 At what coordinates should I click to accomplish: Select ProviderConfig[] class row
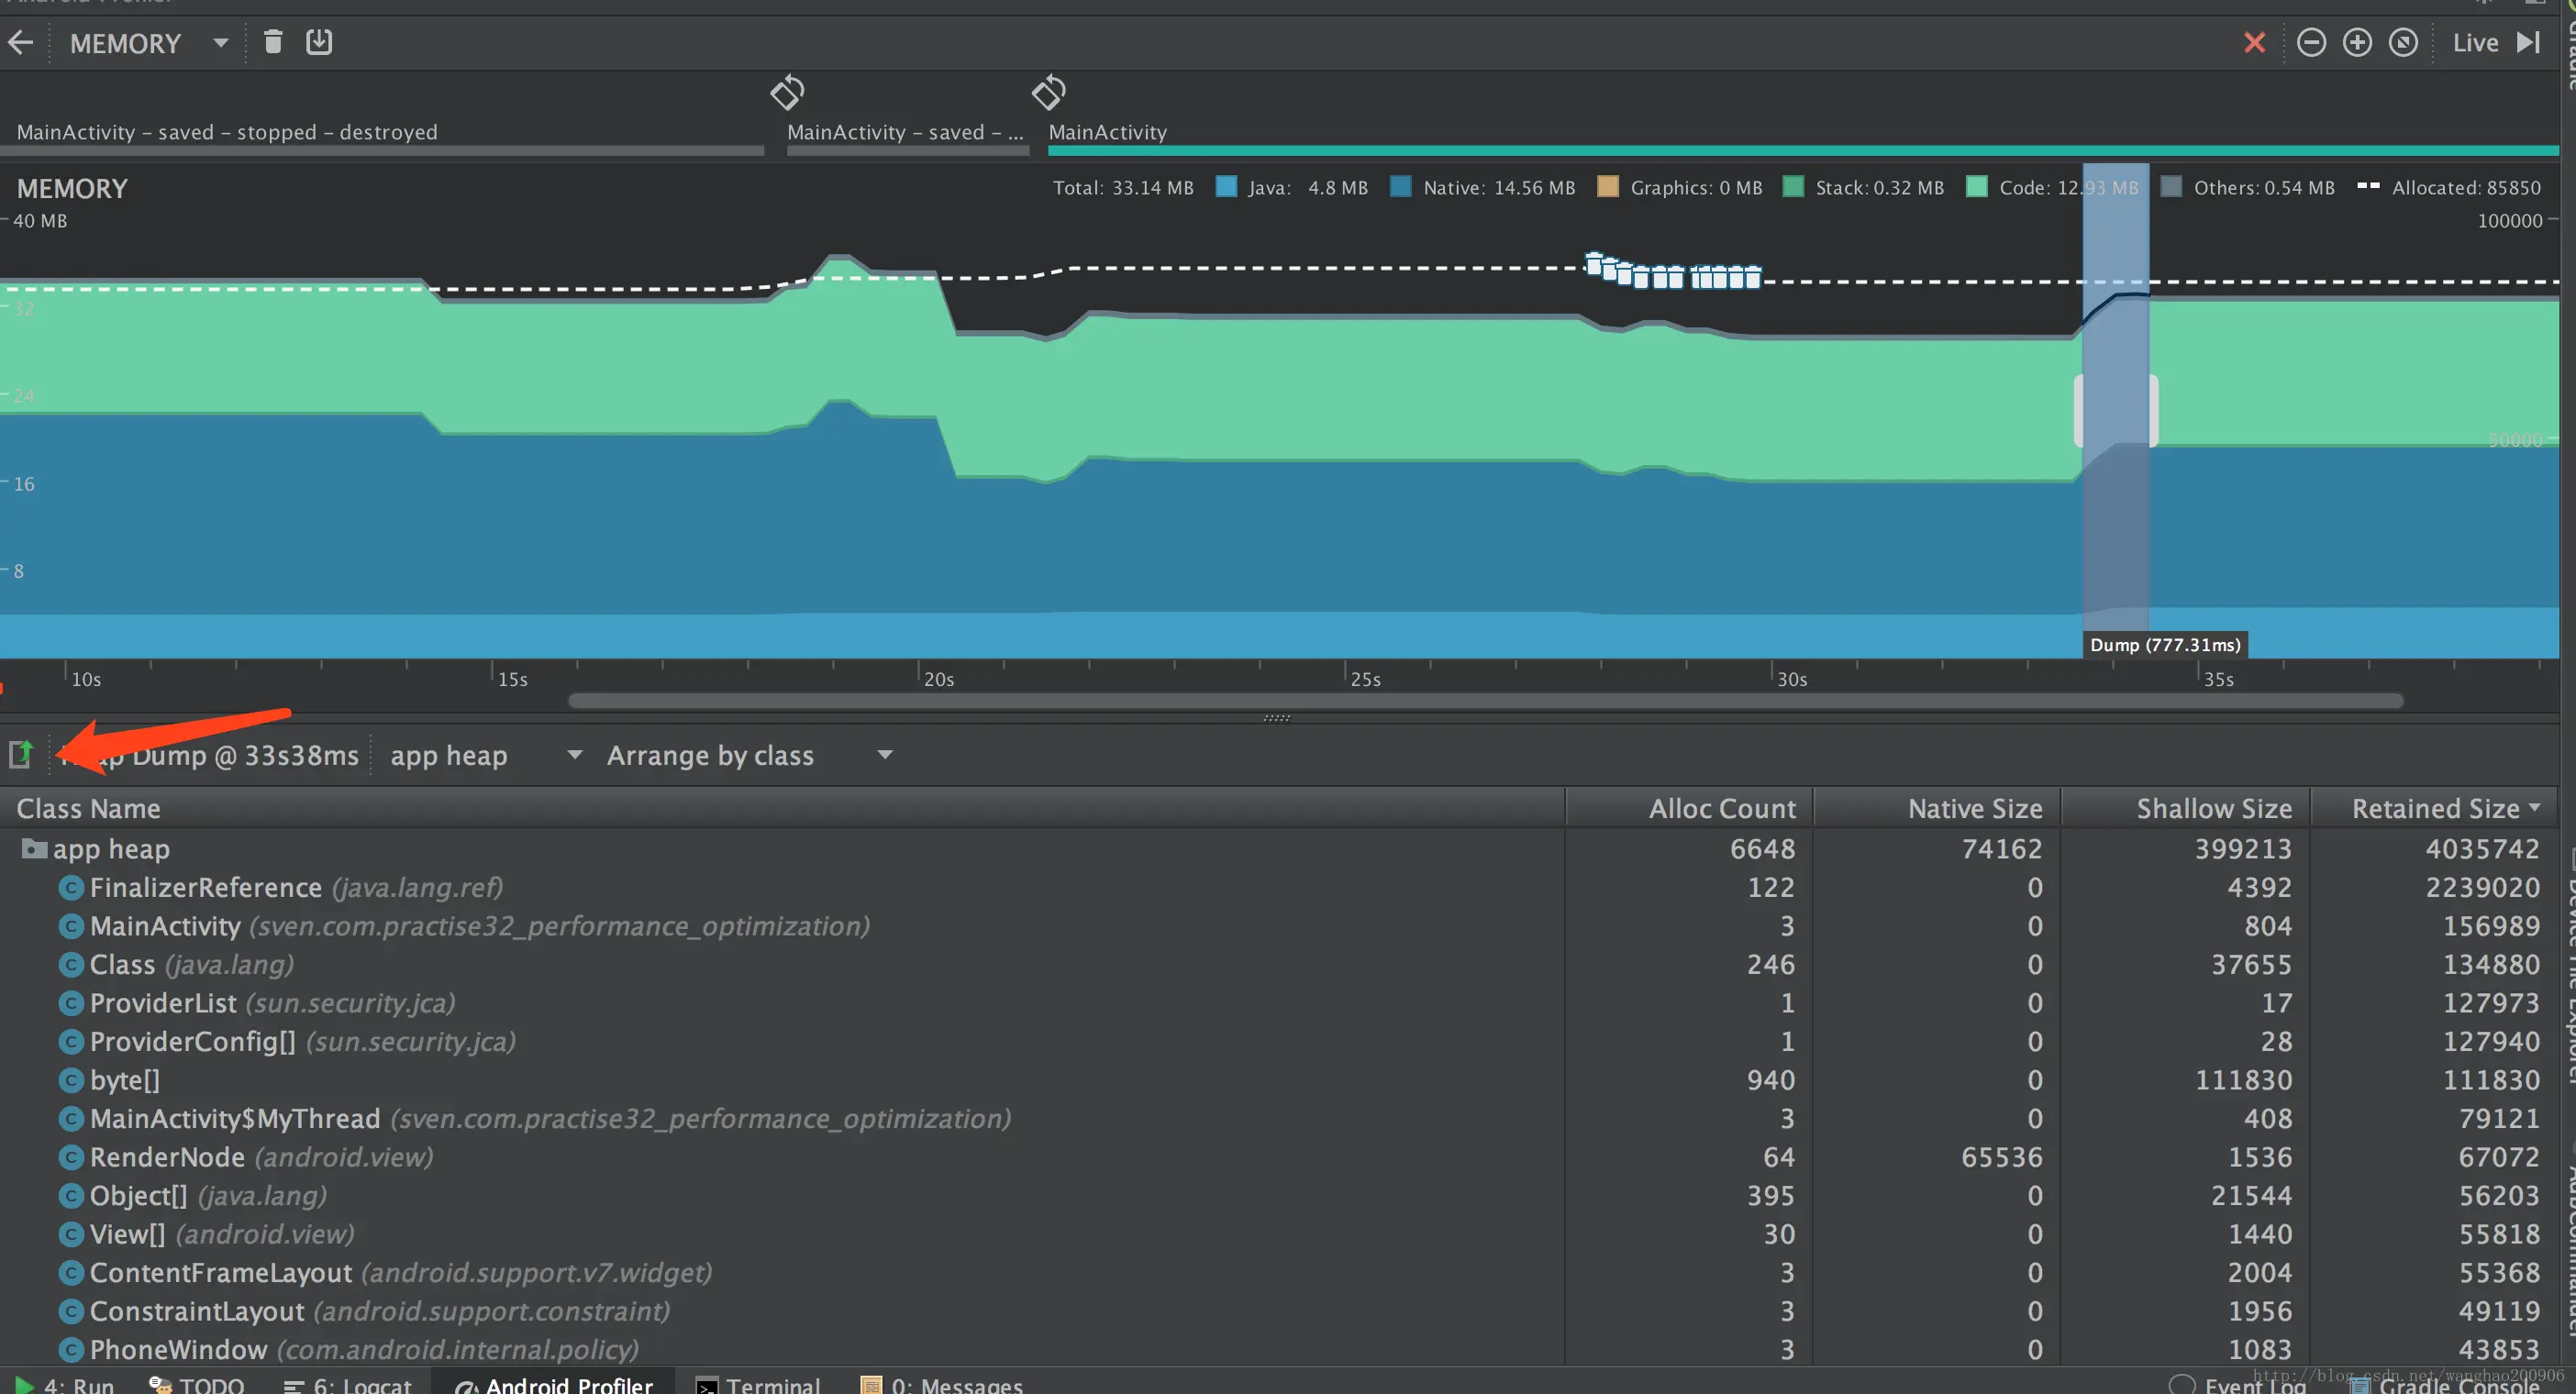(x=1280, y=1041)
